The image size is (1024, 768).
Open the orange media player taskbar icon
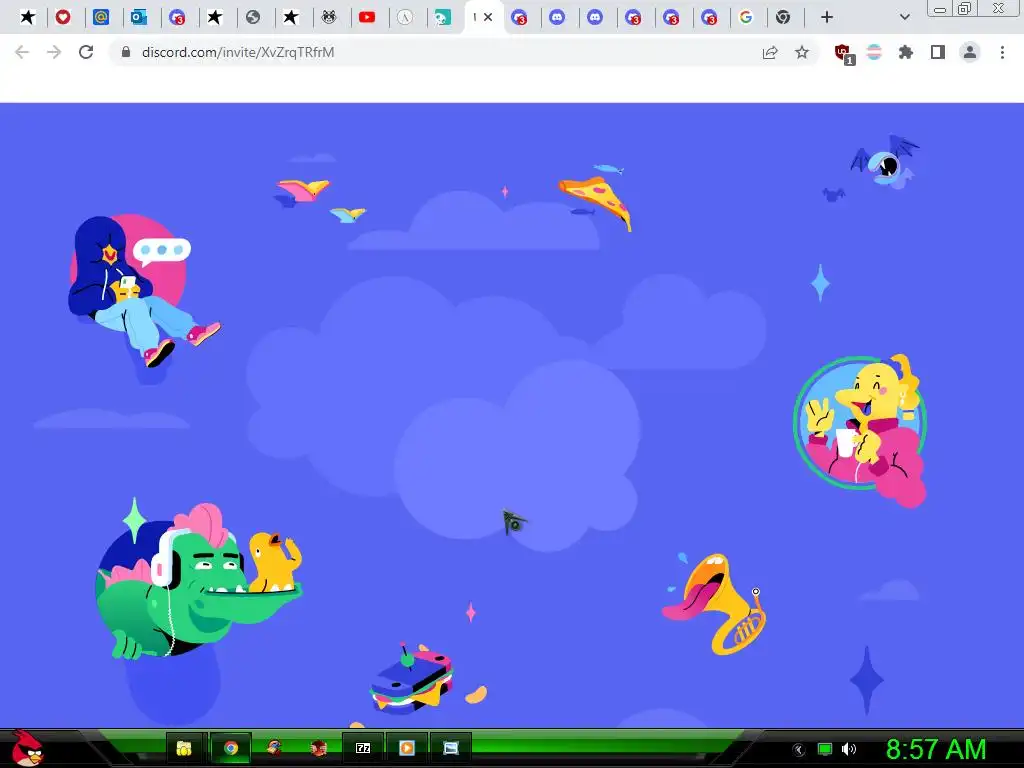pos(407,748)
